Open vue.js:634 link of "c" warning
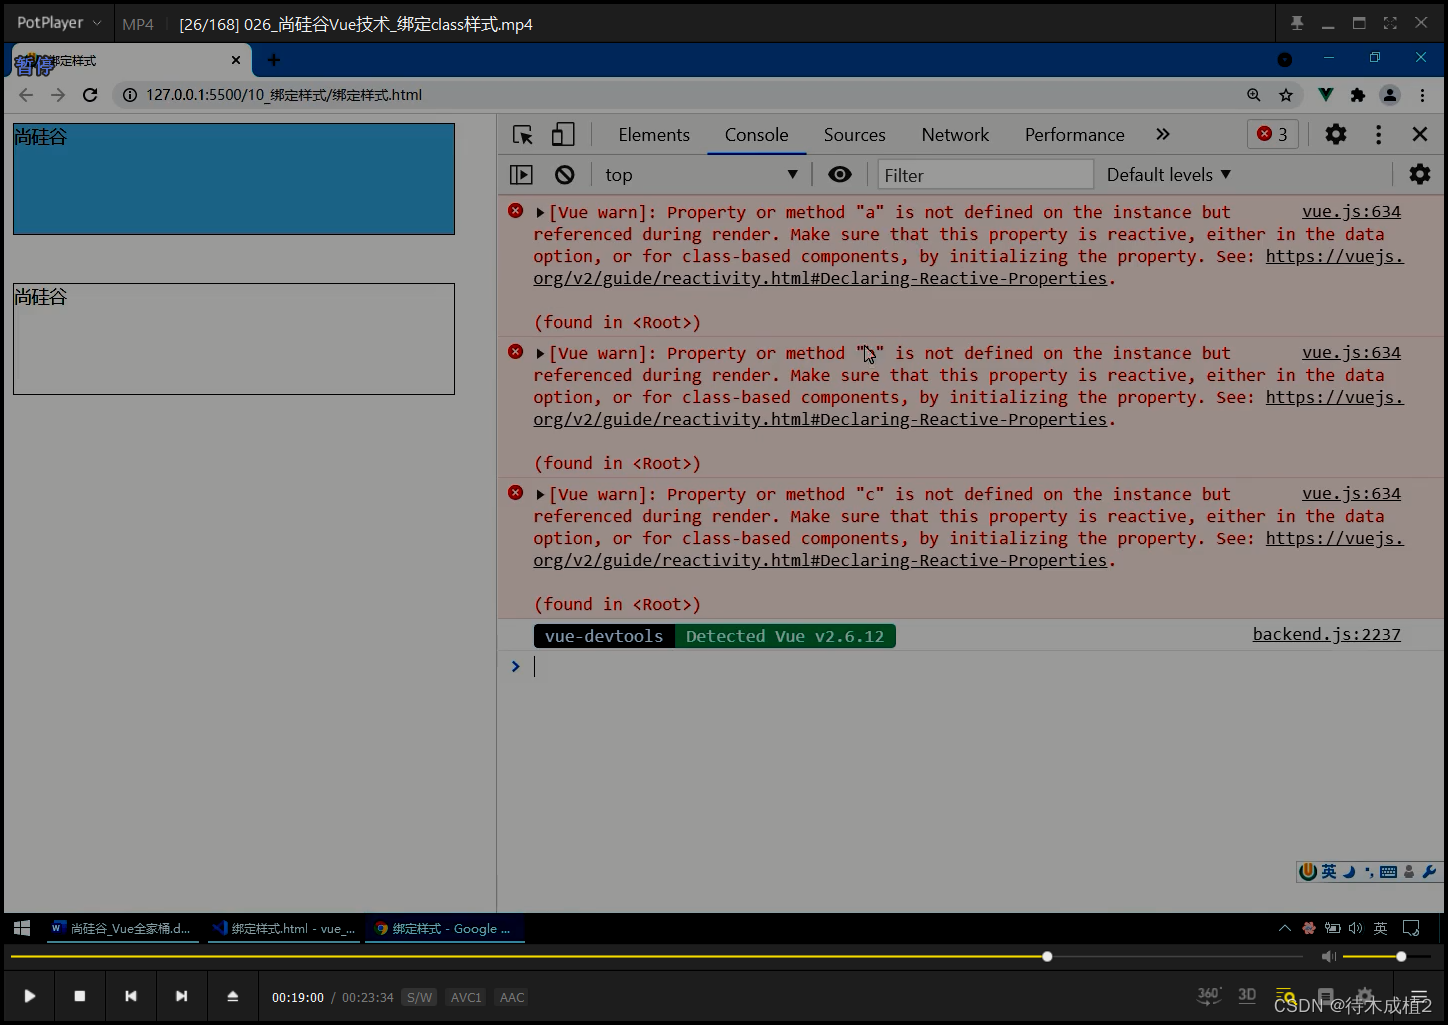 [1351, 494]
